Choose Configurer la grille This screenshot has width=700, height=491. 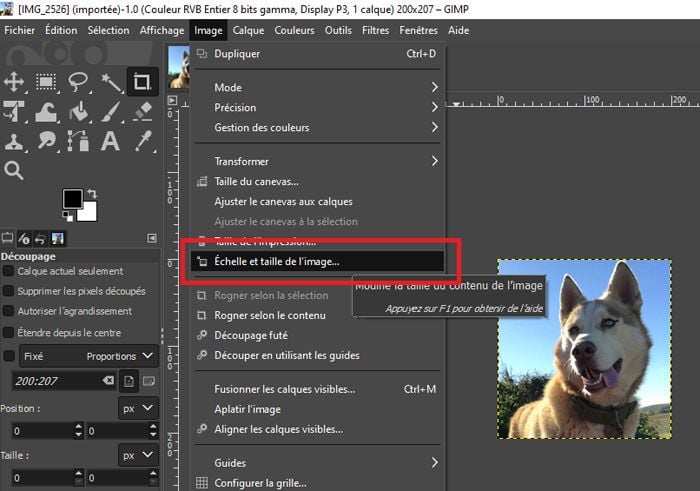318,483
